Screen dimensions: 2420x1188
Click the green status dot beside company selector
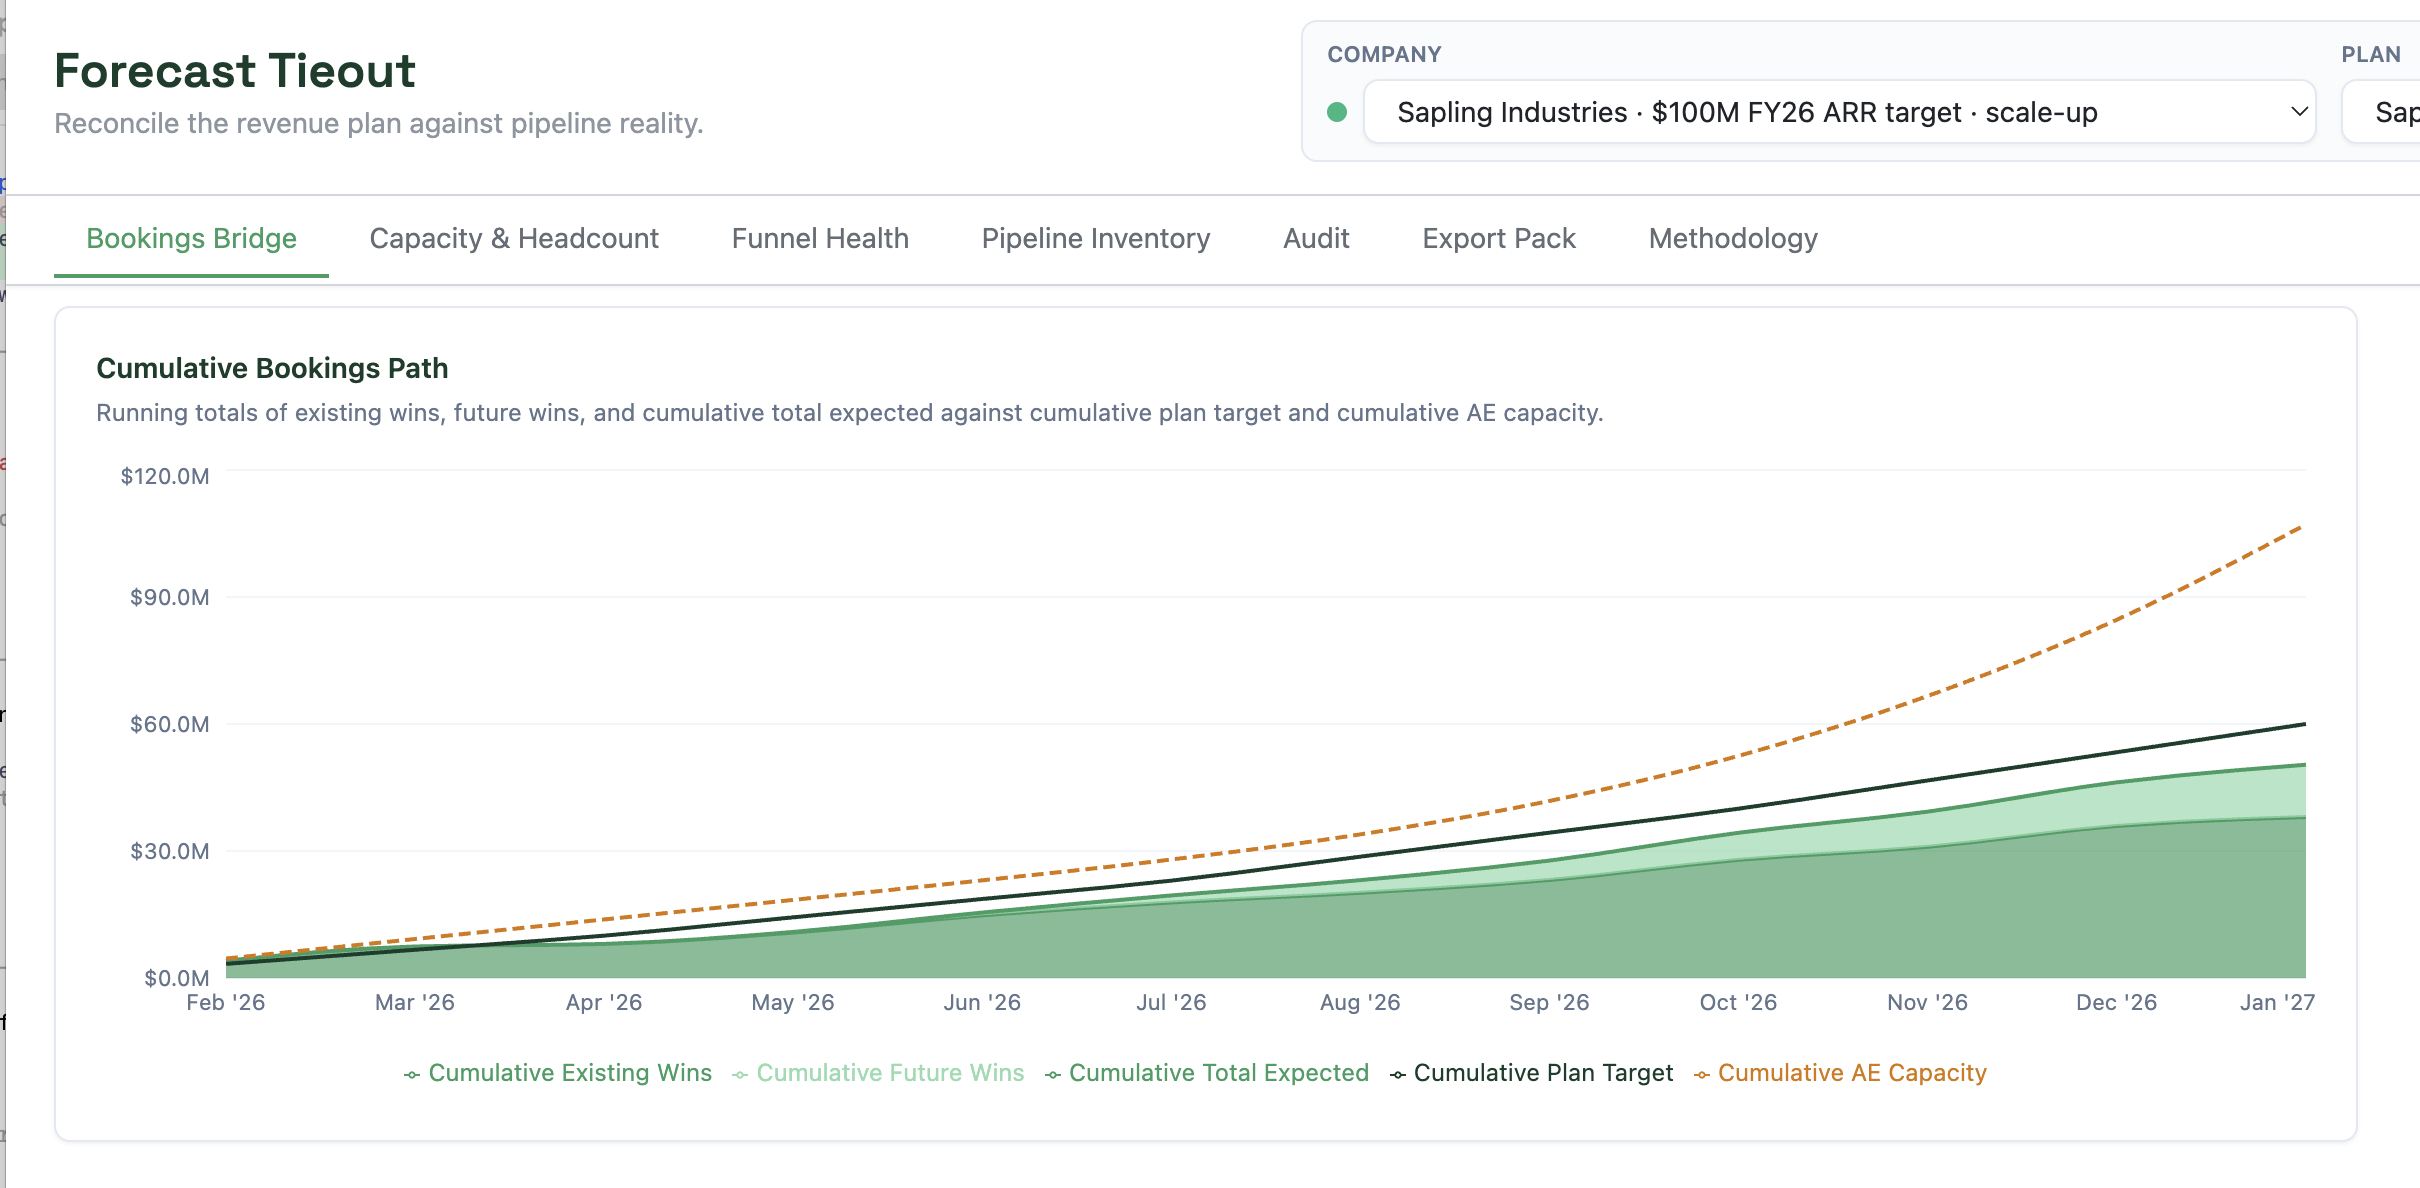1337,112
